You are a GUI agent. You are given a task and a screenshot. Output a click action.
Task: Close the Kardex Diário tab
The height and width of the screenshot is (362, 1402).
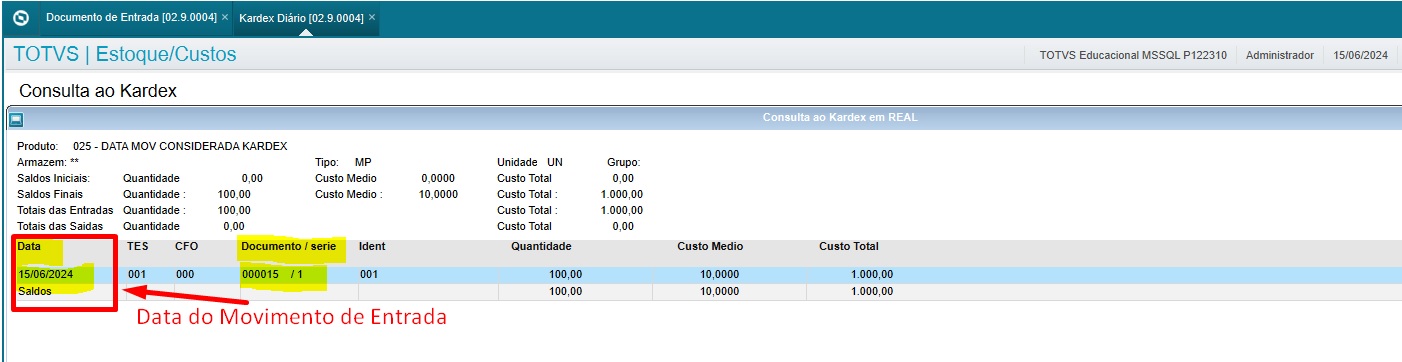(x=372, y=18)
